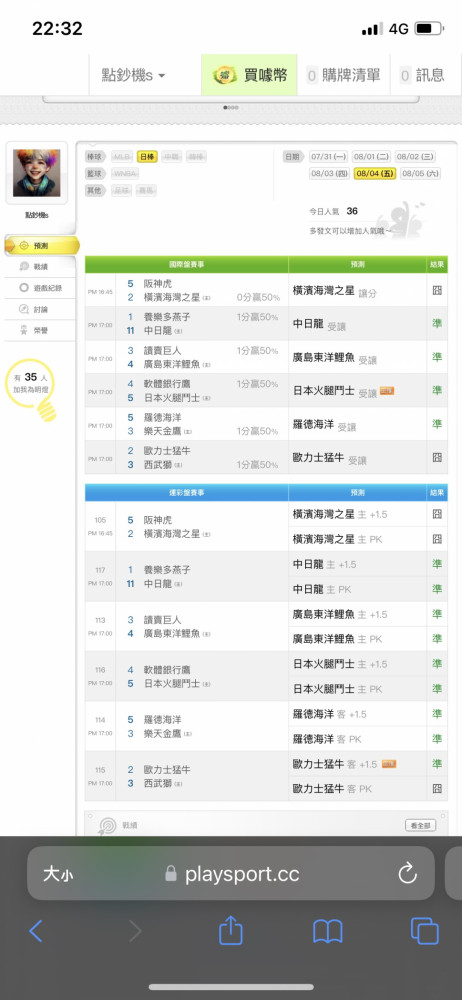Tap the carousel page indicator dots
The width and height of the screenshot is (462, 1000).
coord(231,107)
